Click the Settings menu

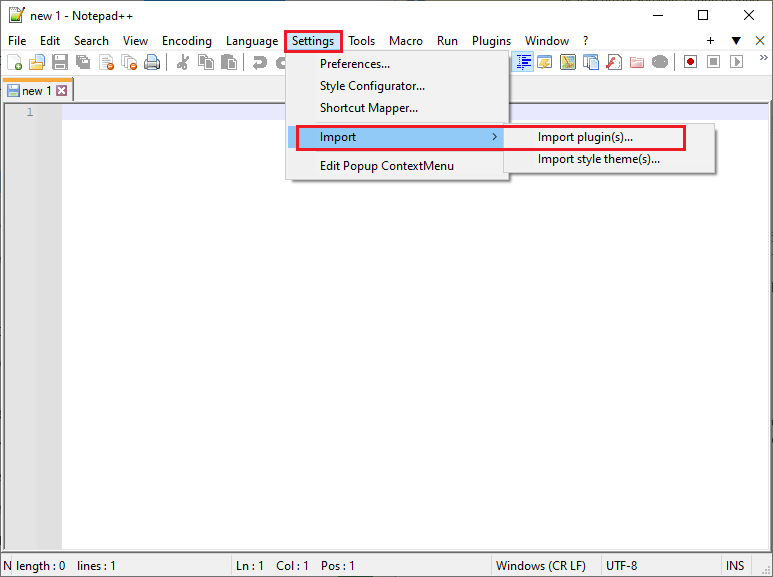click(313, 40)
